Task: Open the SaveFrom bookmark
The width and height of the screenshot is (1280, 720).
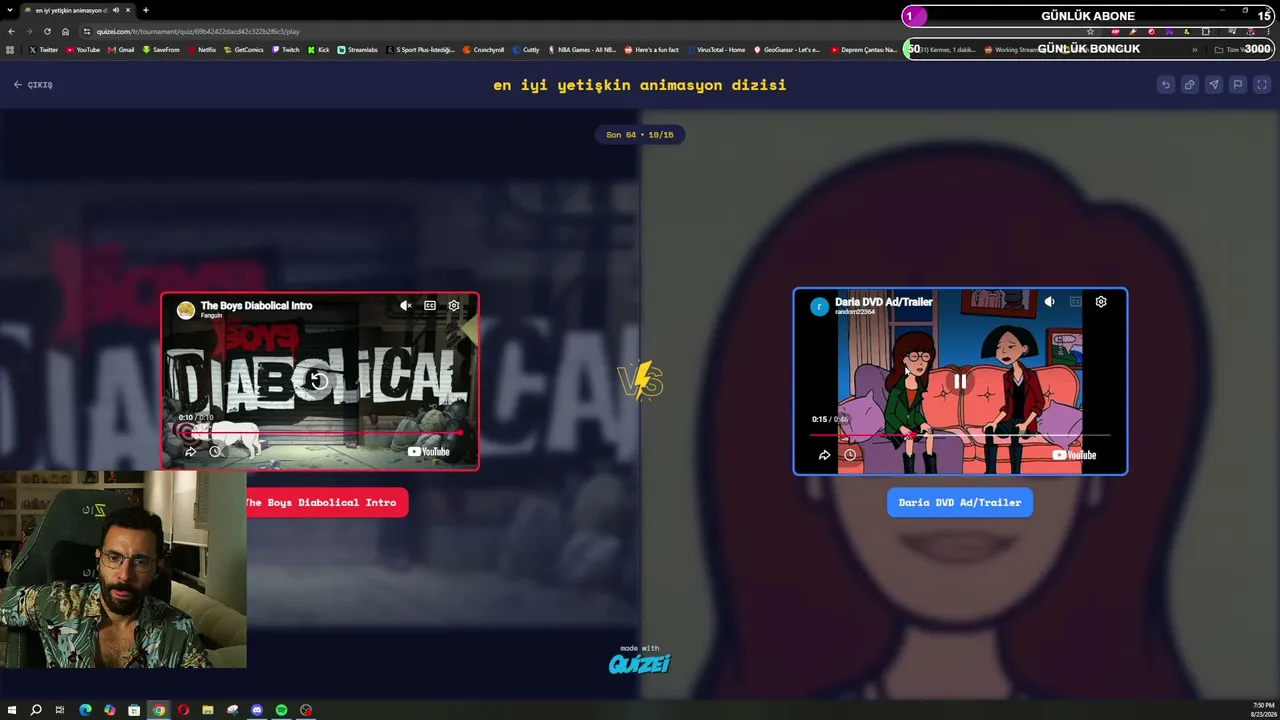Action: (x=161, y=50)
